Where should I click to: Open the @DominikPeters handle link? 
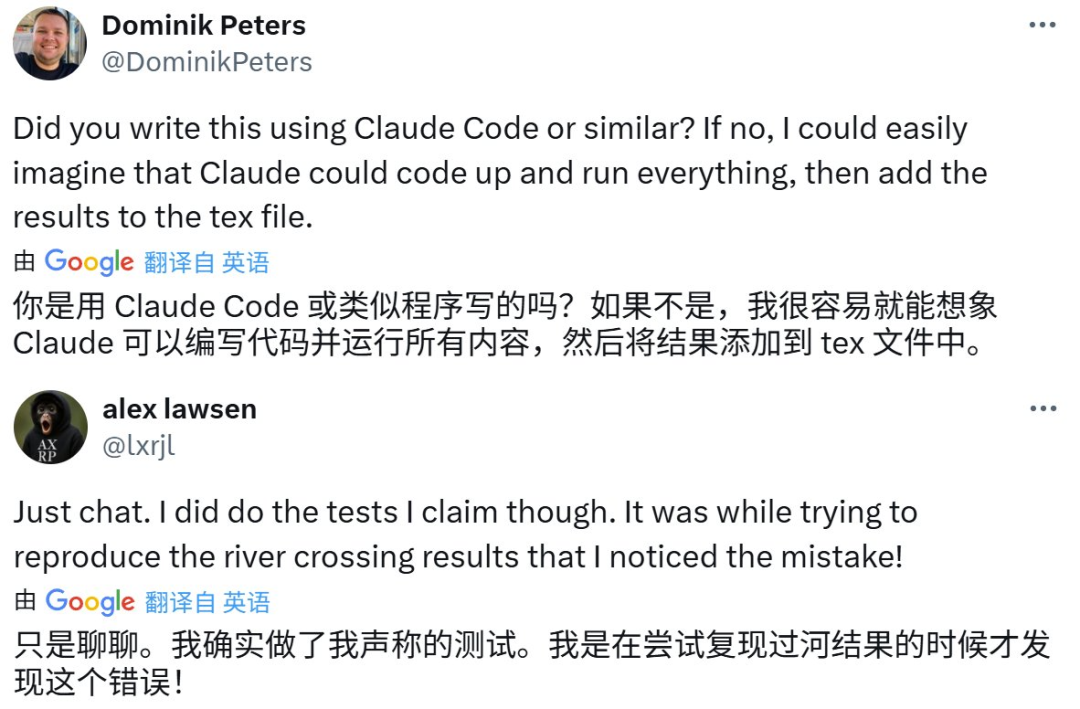207,62
